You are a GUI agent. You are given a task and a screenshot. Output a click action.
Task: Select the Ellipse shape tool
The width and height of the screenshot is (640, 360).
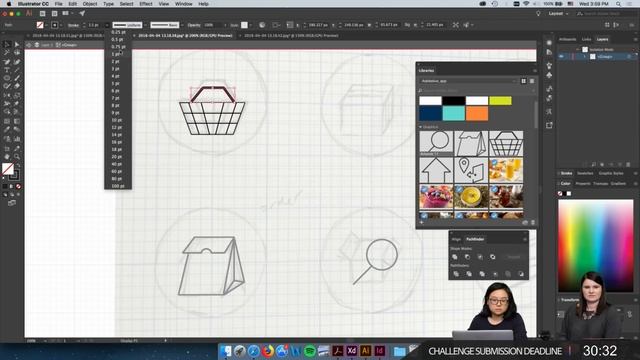(x=7, y=78)
